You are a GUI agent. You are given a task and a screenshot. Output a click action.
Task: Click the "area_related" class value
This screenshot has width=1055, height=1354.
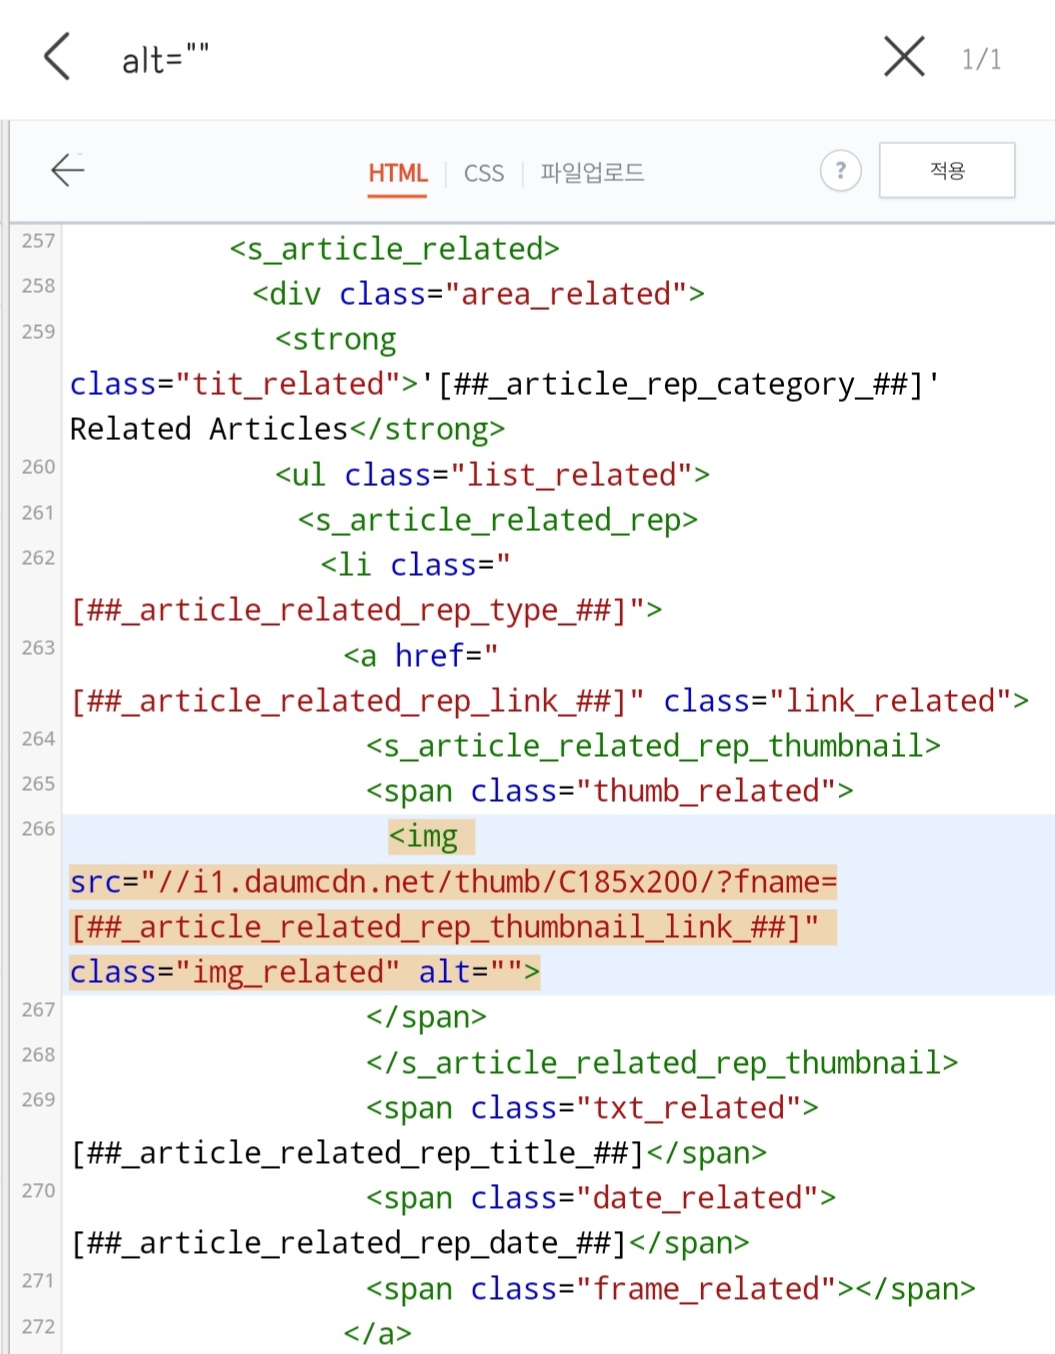coord(566,294)
